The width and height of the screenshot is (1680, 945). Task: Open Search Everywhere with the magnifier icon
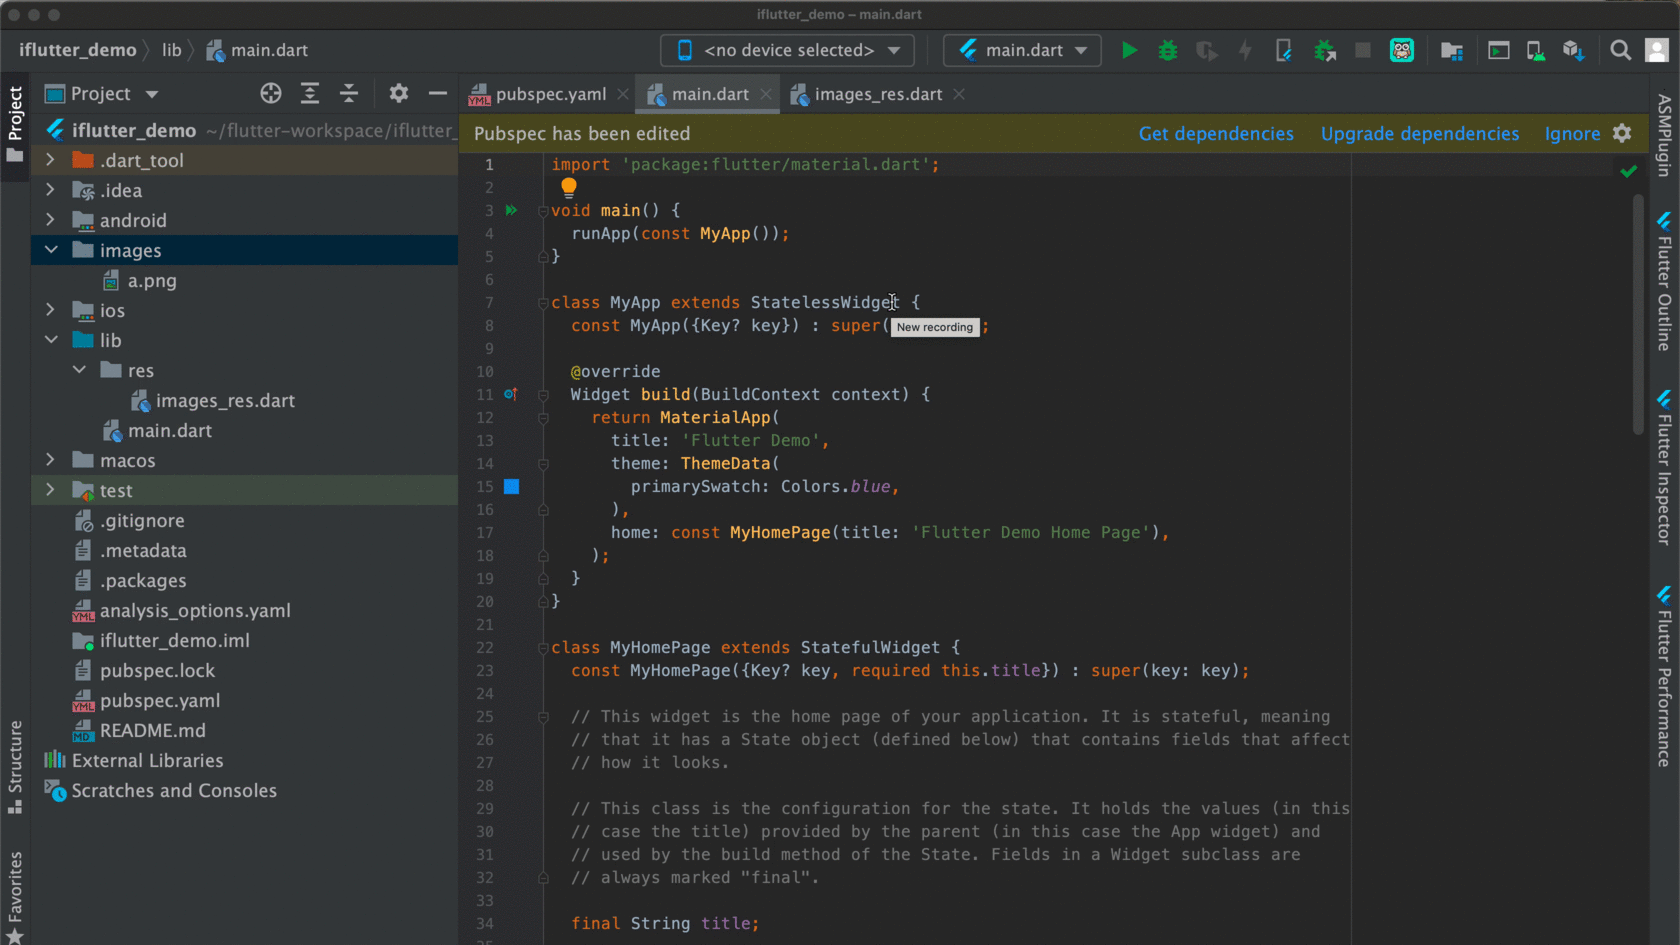coord(1621,50)
